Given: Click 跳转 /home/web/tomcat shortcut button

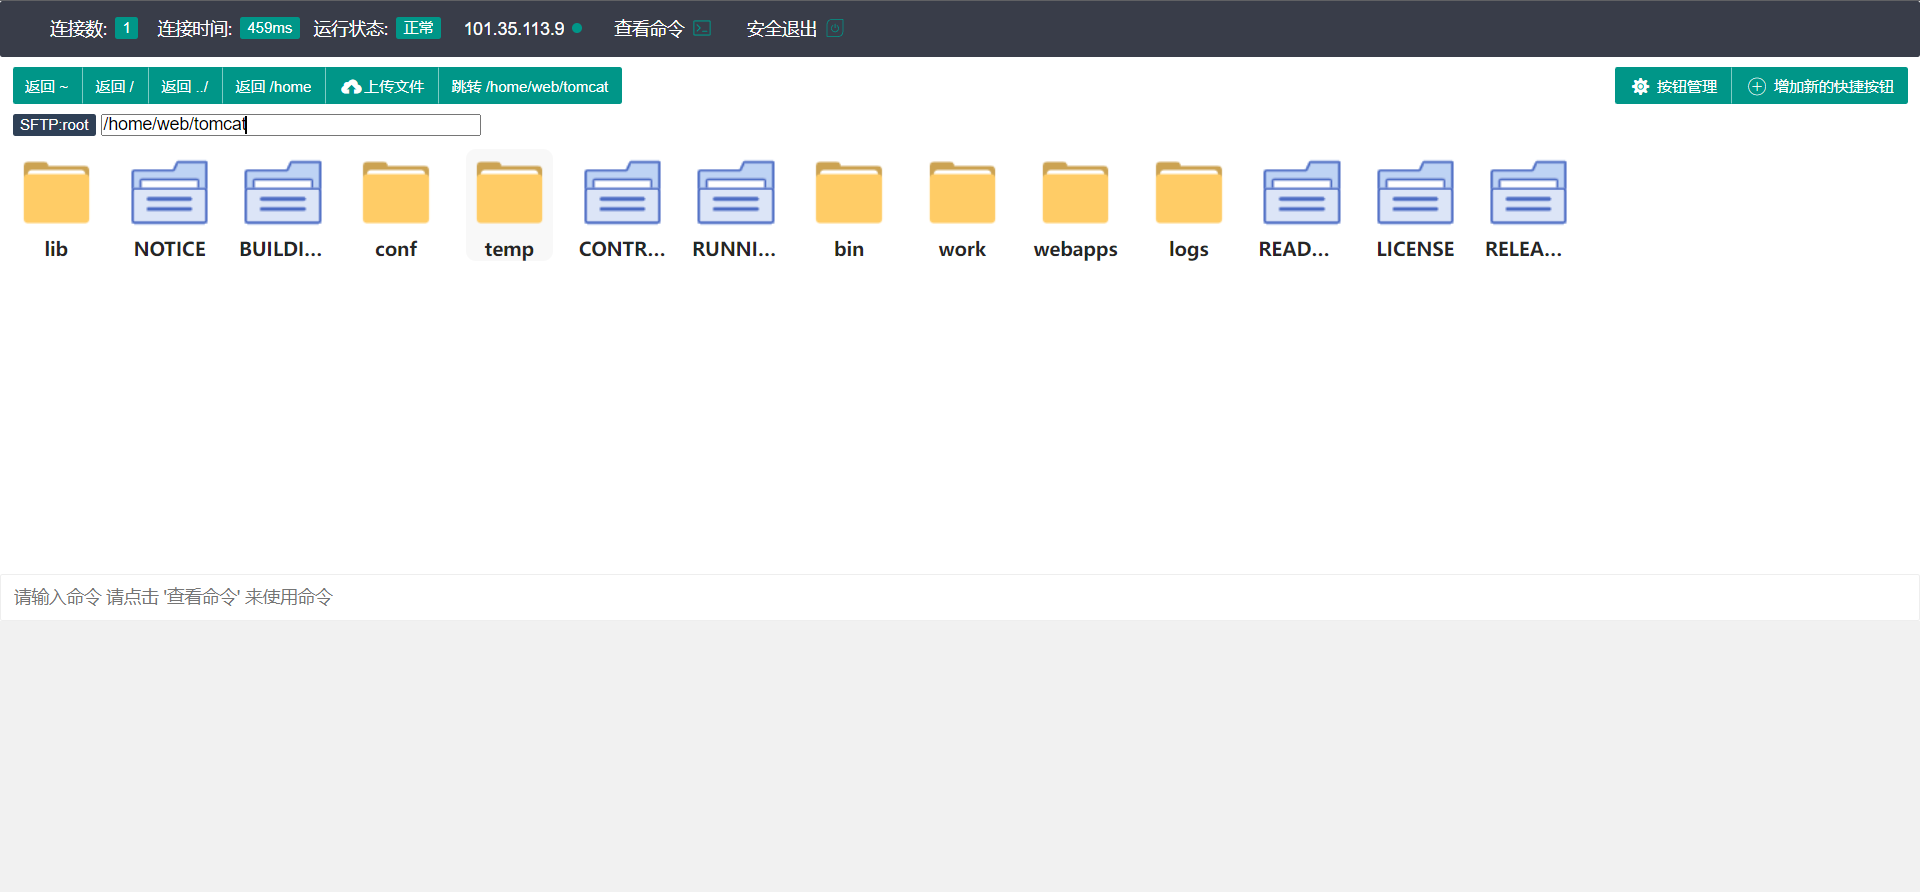Looking at the screenshot, I should (x=530, y=86).
